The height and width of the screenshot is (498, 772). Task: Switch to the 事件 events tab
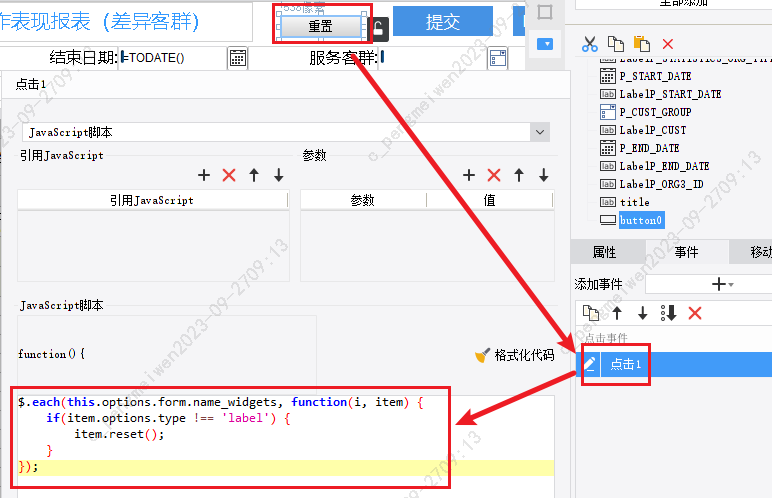coord(686,252)
